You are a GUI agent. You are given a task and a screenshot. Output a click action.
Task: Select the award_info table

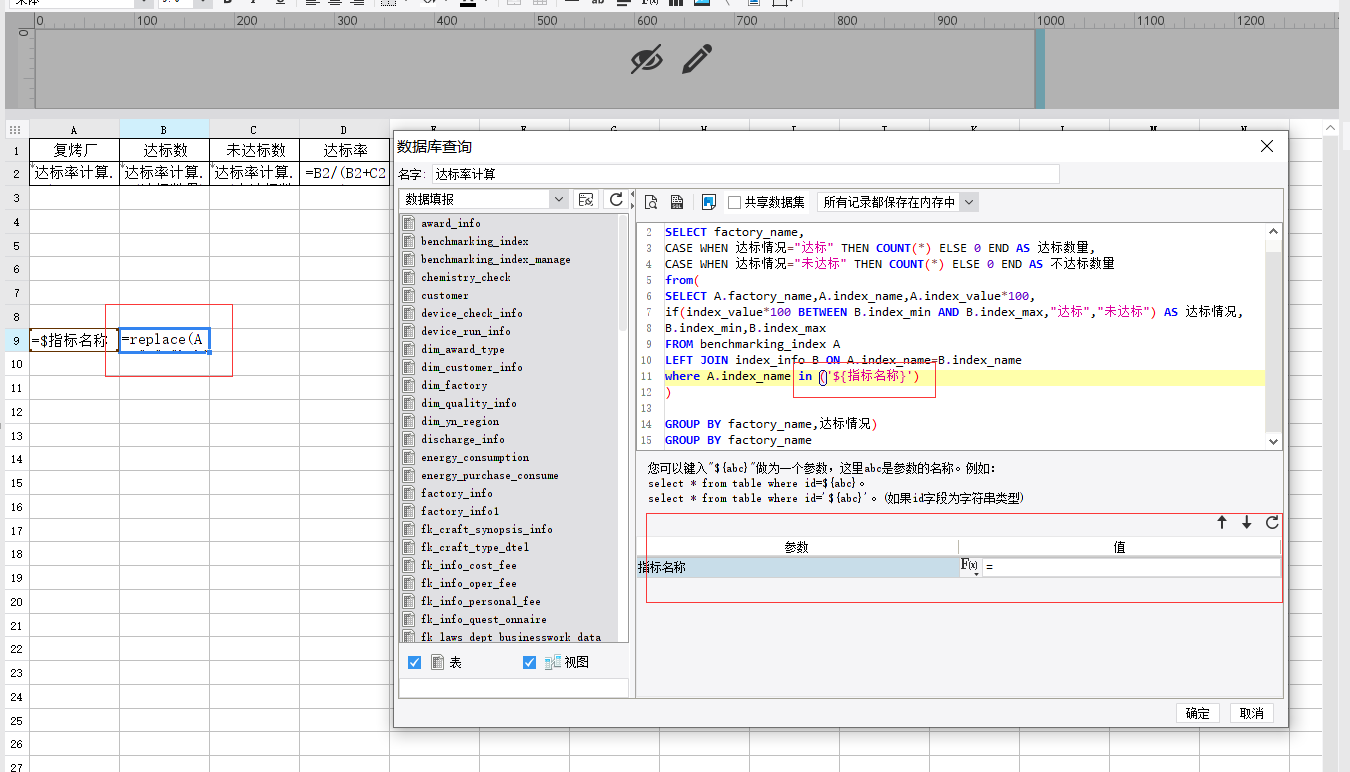pos(450,223)
